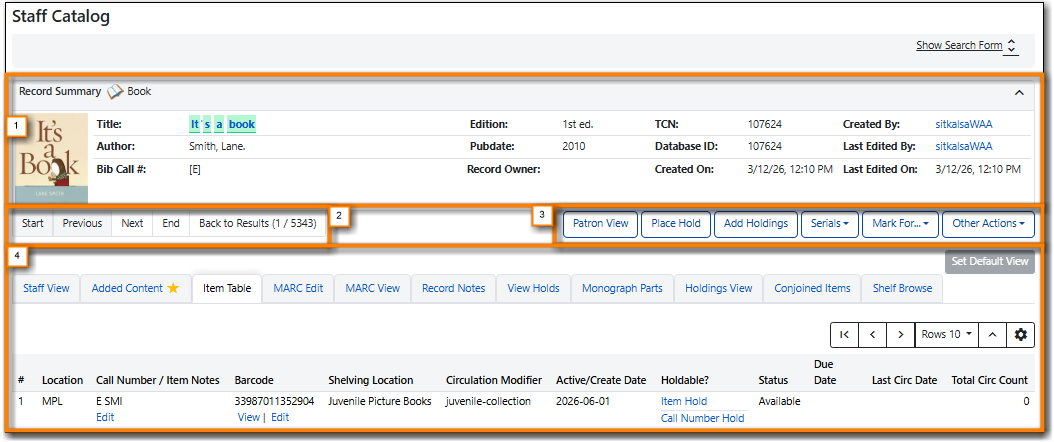The image size is (1054, 442).
Task: Click the It's a Book cover thumbnail
Action: point(51,159)
